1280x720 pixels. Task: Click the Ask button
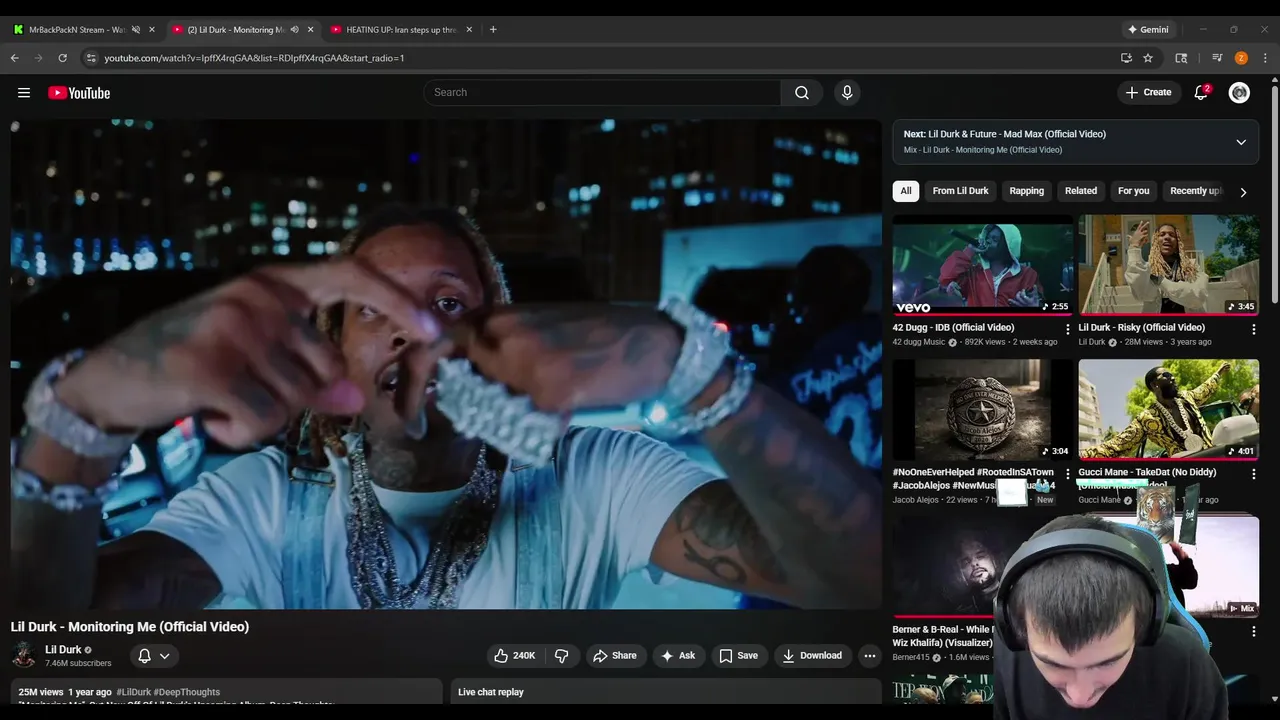[678, 656]
